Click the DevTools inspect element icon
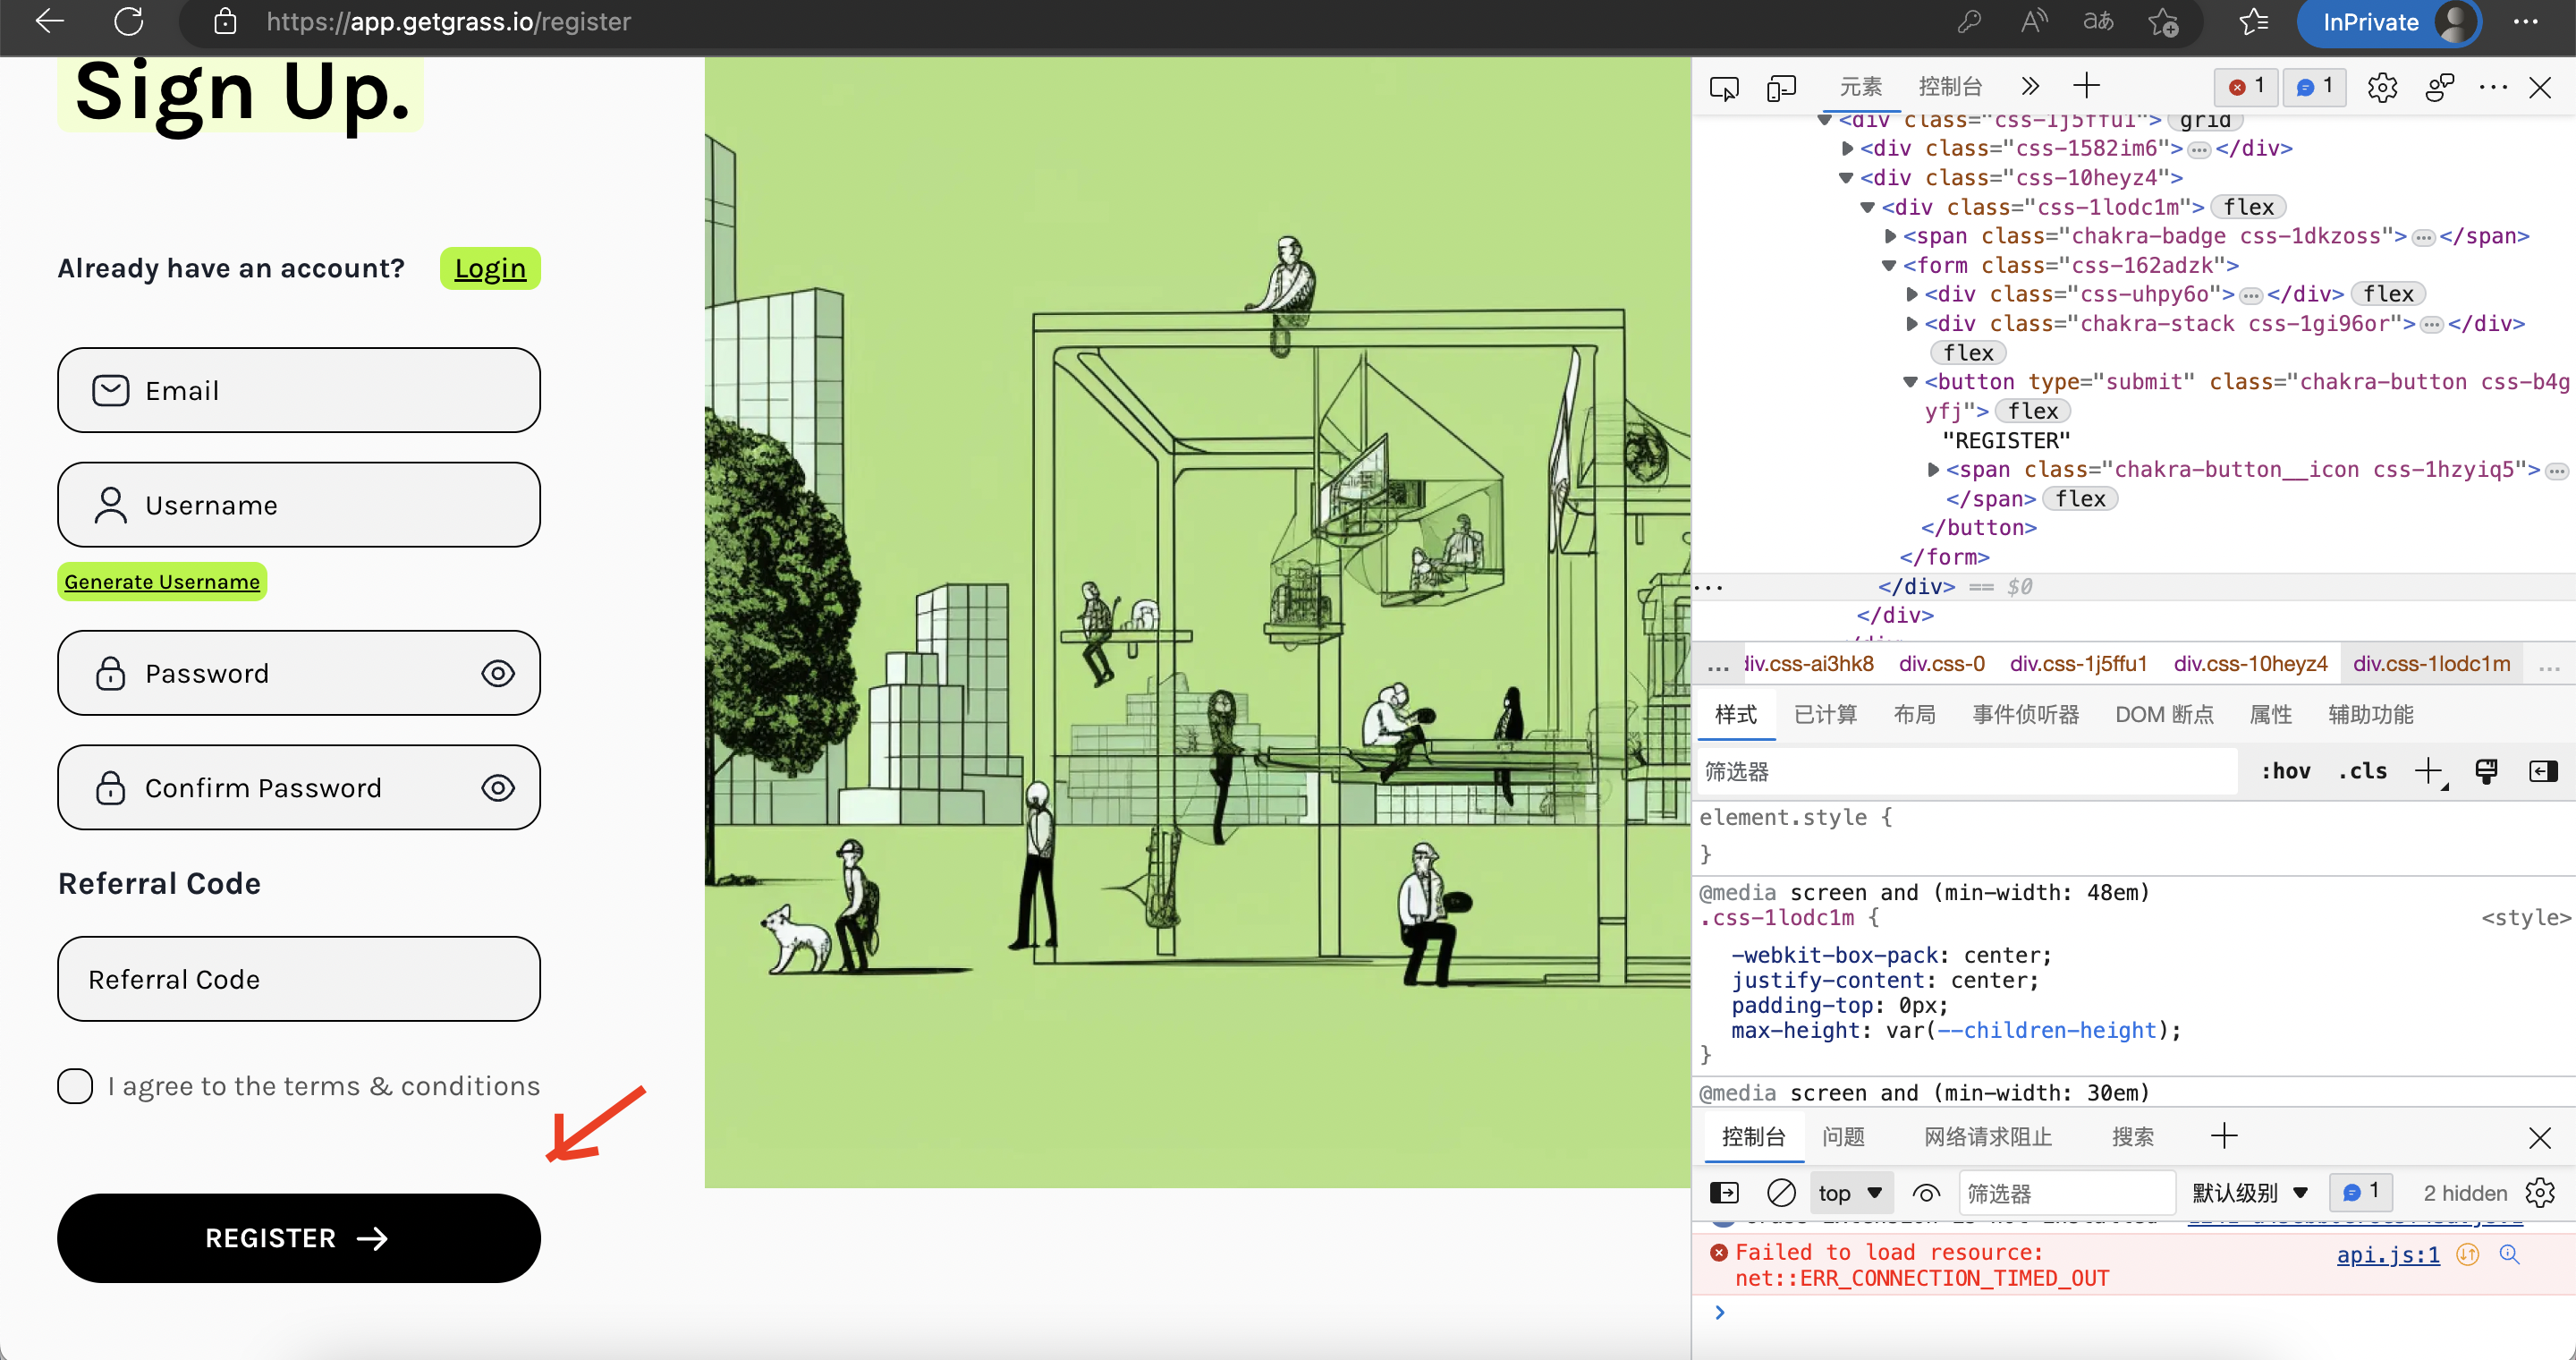 pos(1724,87)
